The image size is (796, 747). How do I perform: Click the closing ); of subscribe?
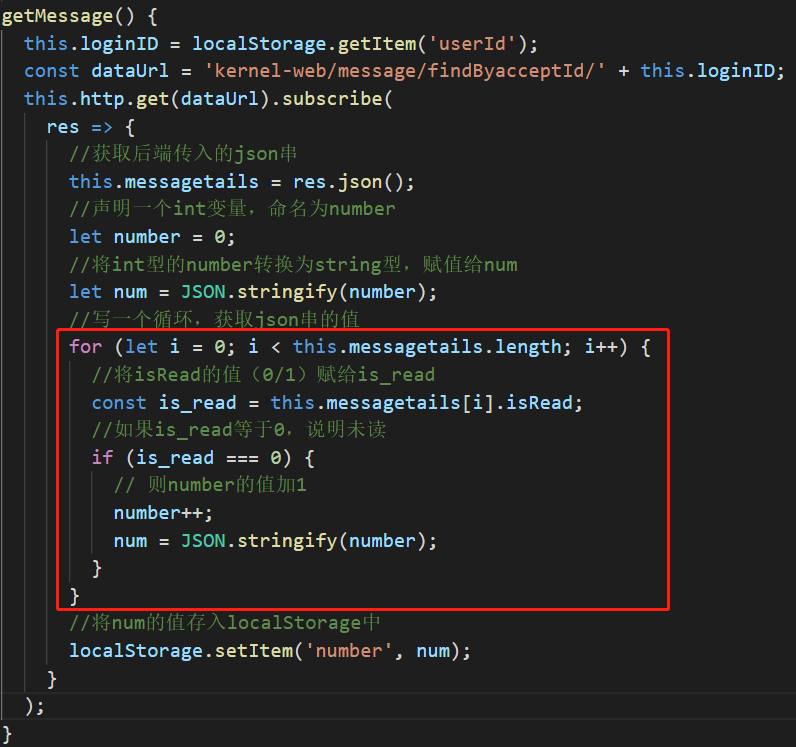tap(35, 706)
